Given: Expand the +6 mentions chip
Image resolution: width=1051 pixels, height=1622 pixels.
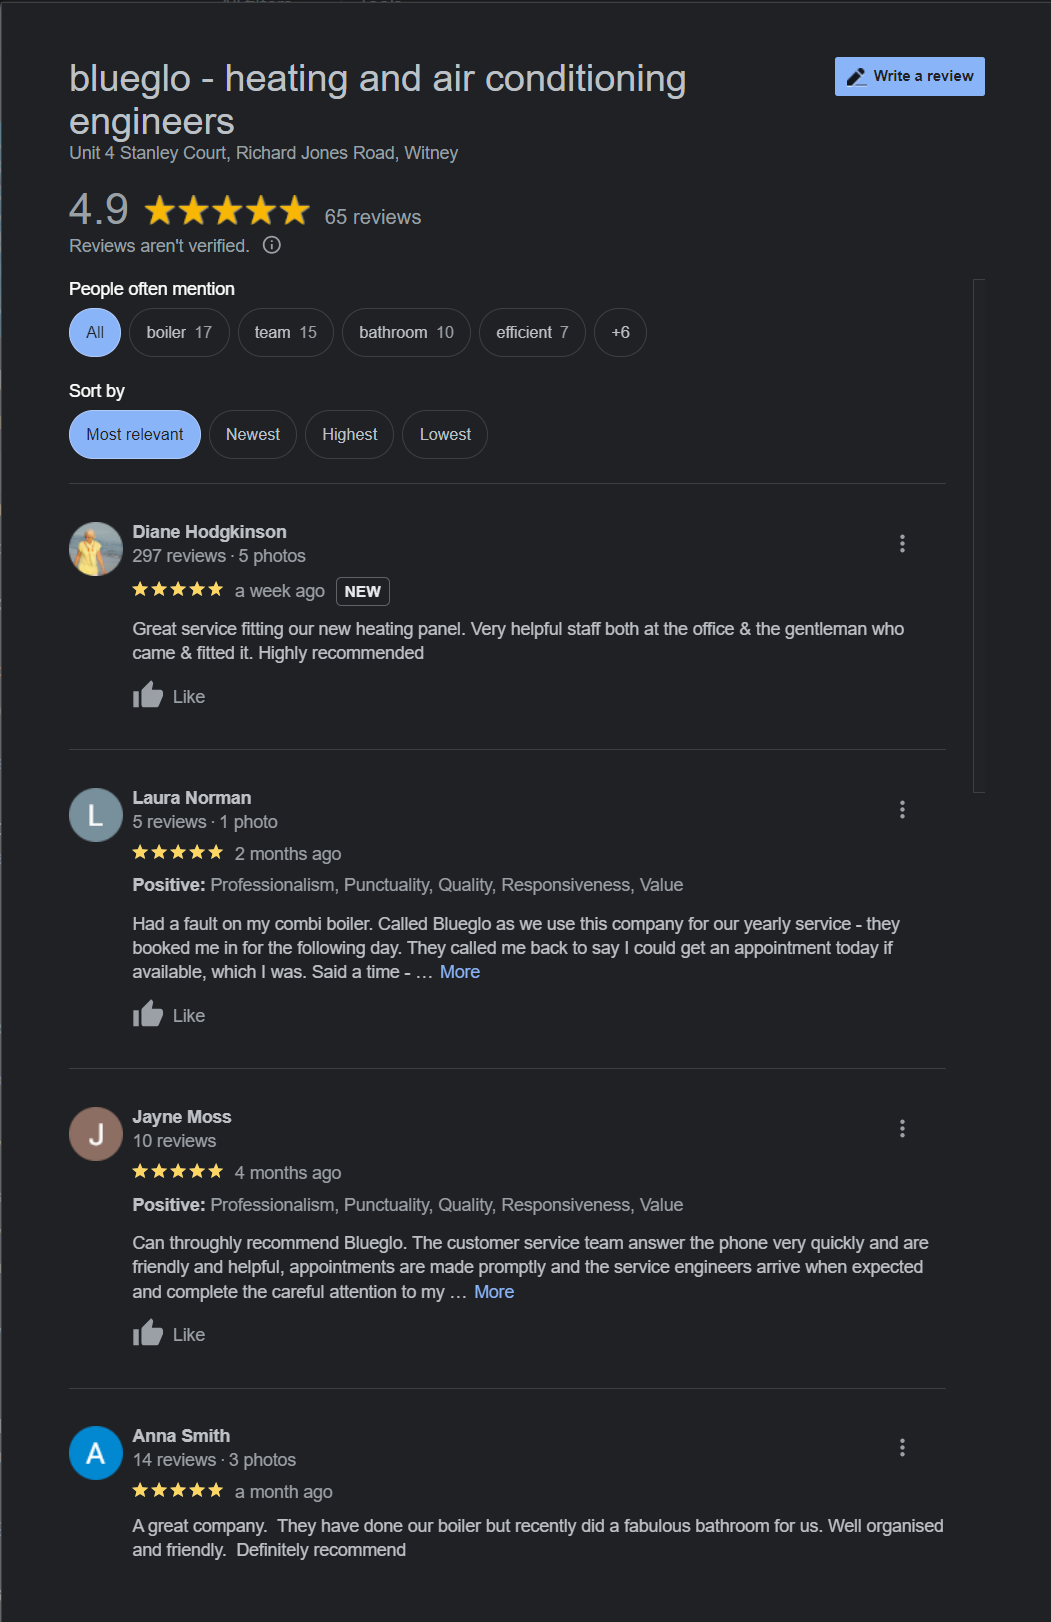Looking at the screenshot, I should (620, 332).
